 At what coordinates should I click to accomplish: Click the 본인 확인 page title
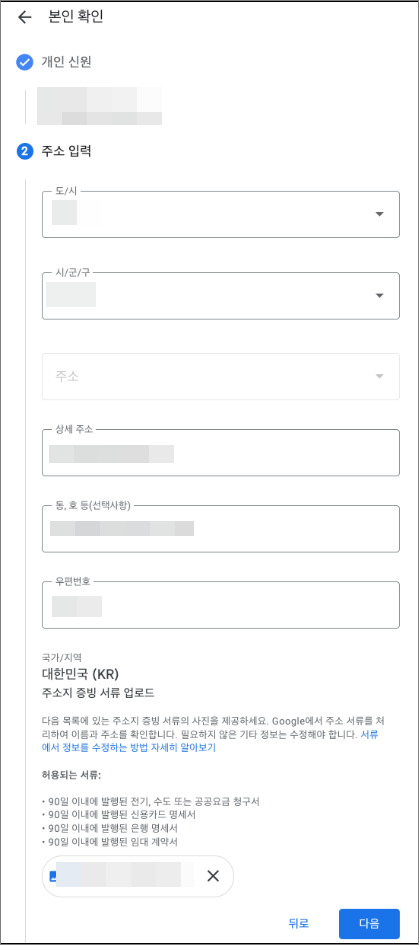76,17
